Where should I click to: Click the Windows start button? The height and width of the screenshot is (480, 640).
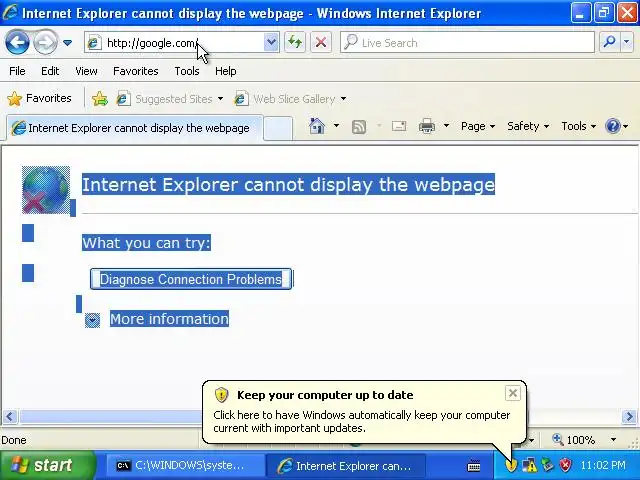[x=47, y=465]
